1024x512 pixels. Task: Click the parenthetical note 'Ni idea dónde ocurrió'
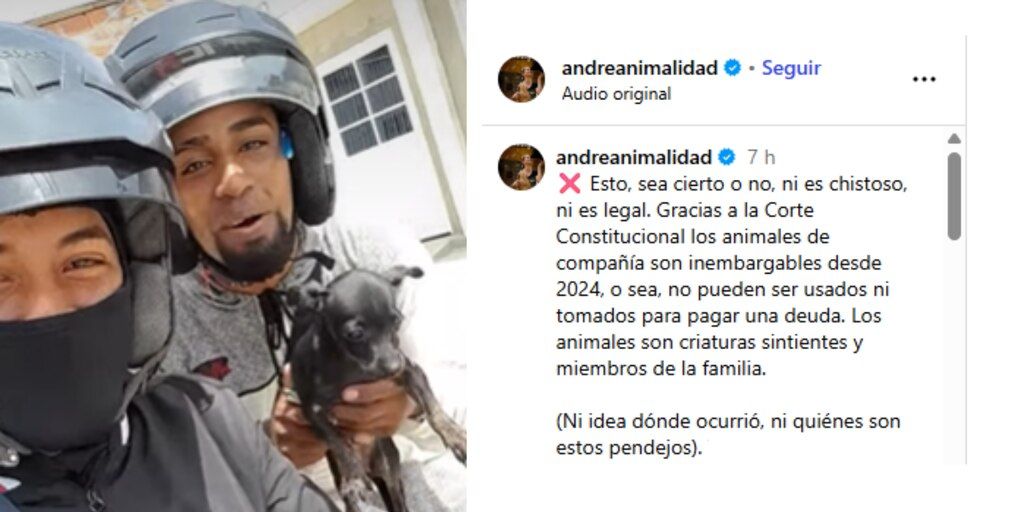point(728,435)
